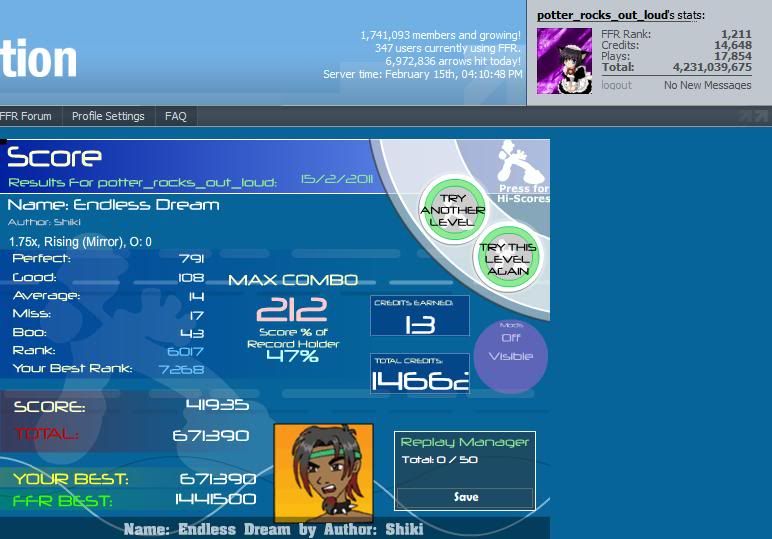Open Profile Settings in navigation bar

pos(108,116)
